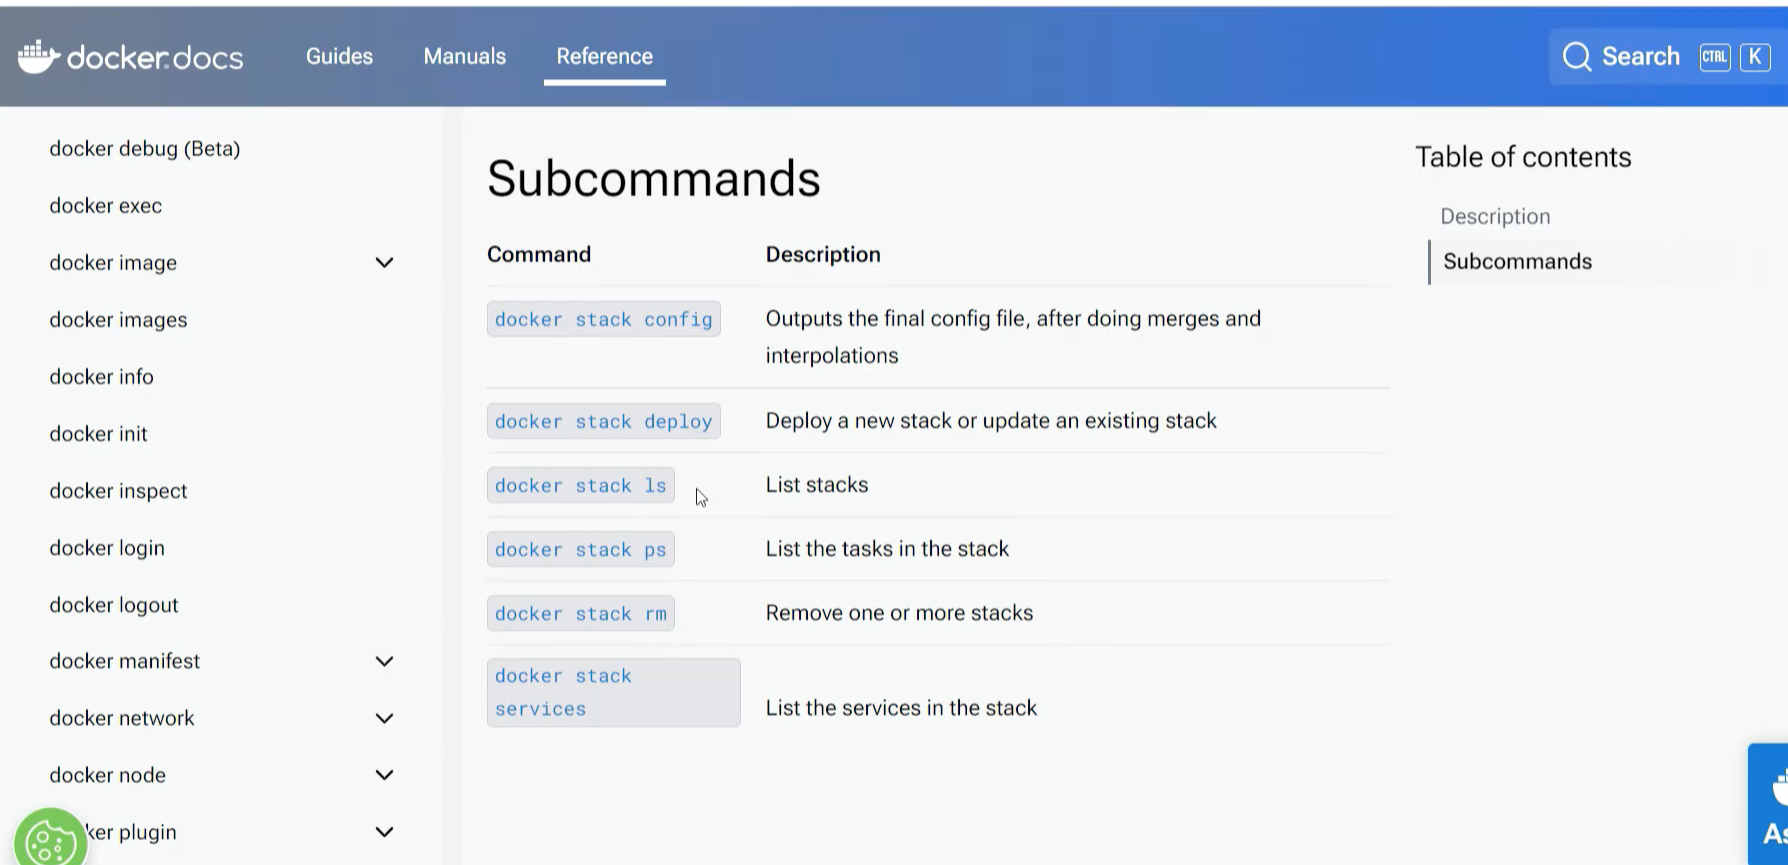Click the search magnifier icon
This screenshot has height=865, width=1788.
[x=1577, y=57]
